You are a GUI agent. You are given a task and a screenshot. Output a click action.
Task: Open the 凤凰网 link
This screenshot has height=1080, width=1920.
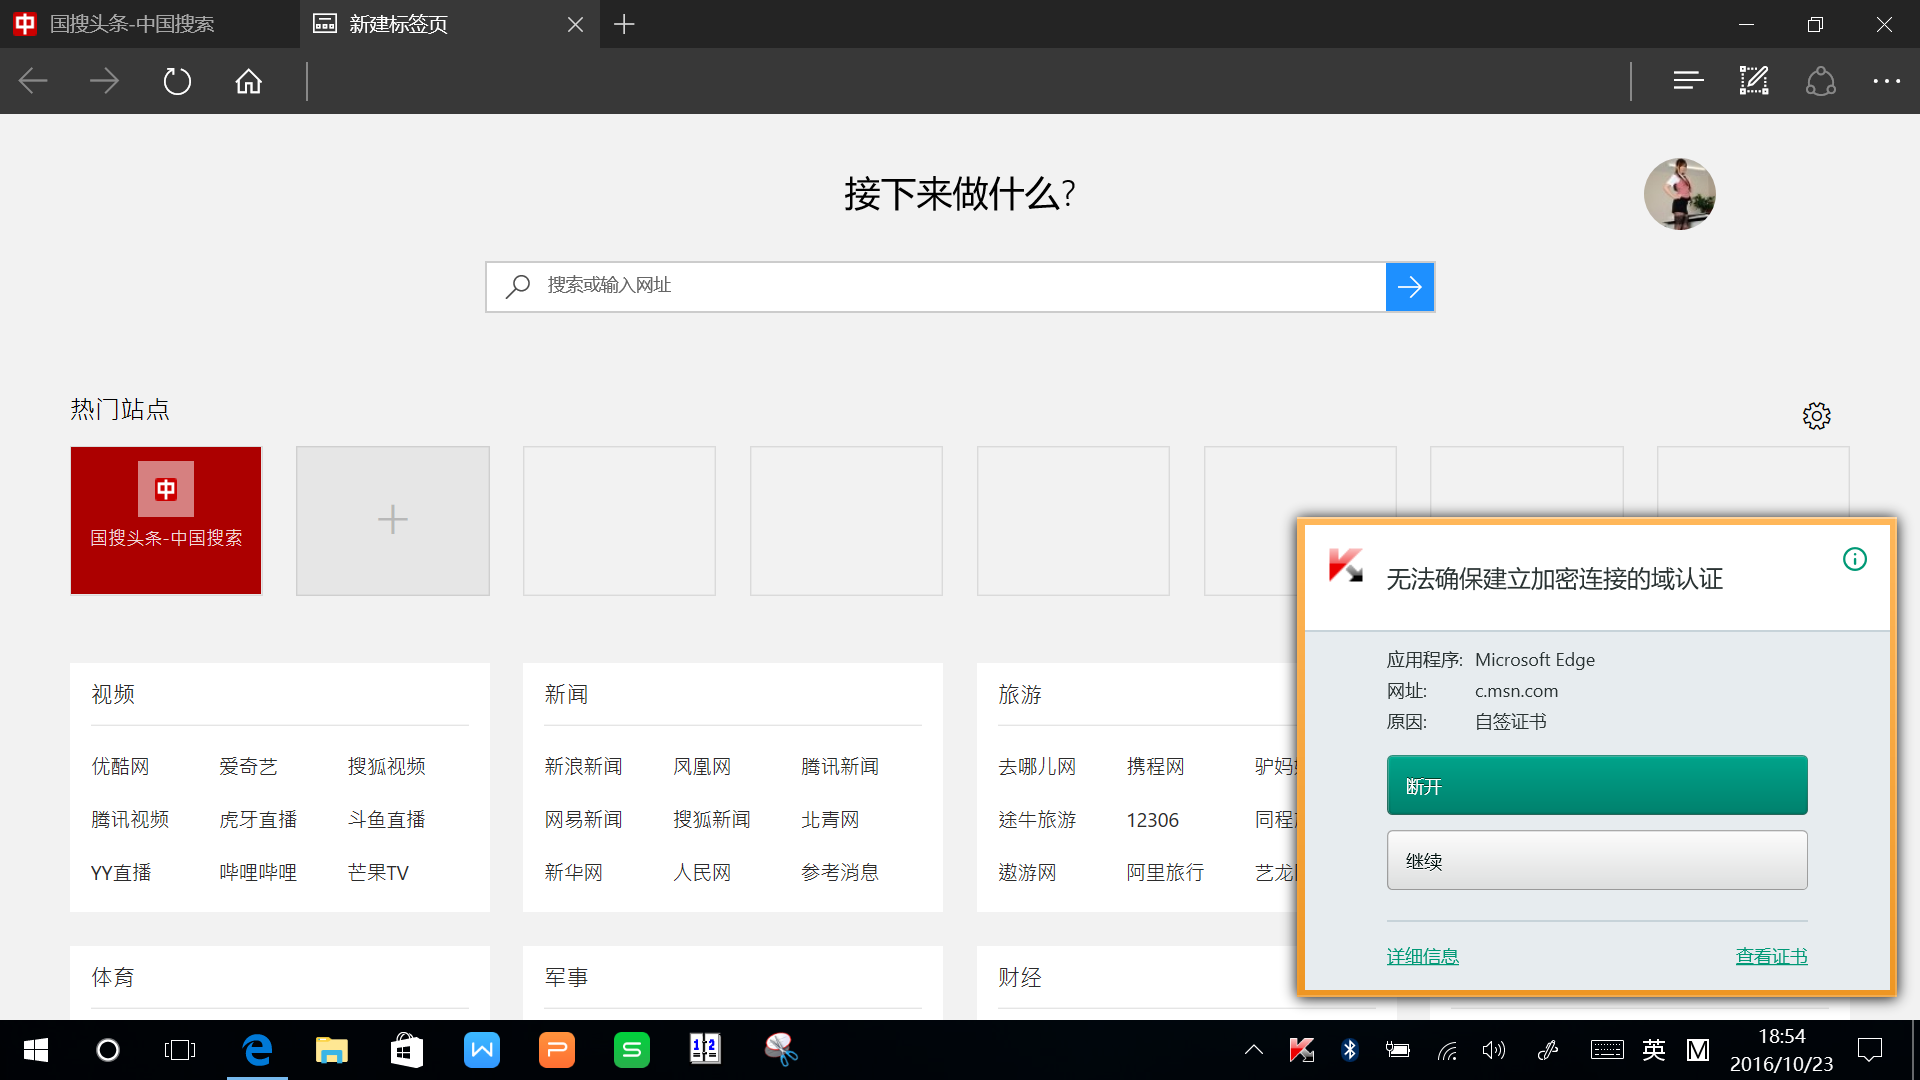point(702,766)
